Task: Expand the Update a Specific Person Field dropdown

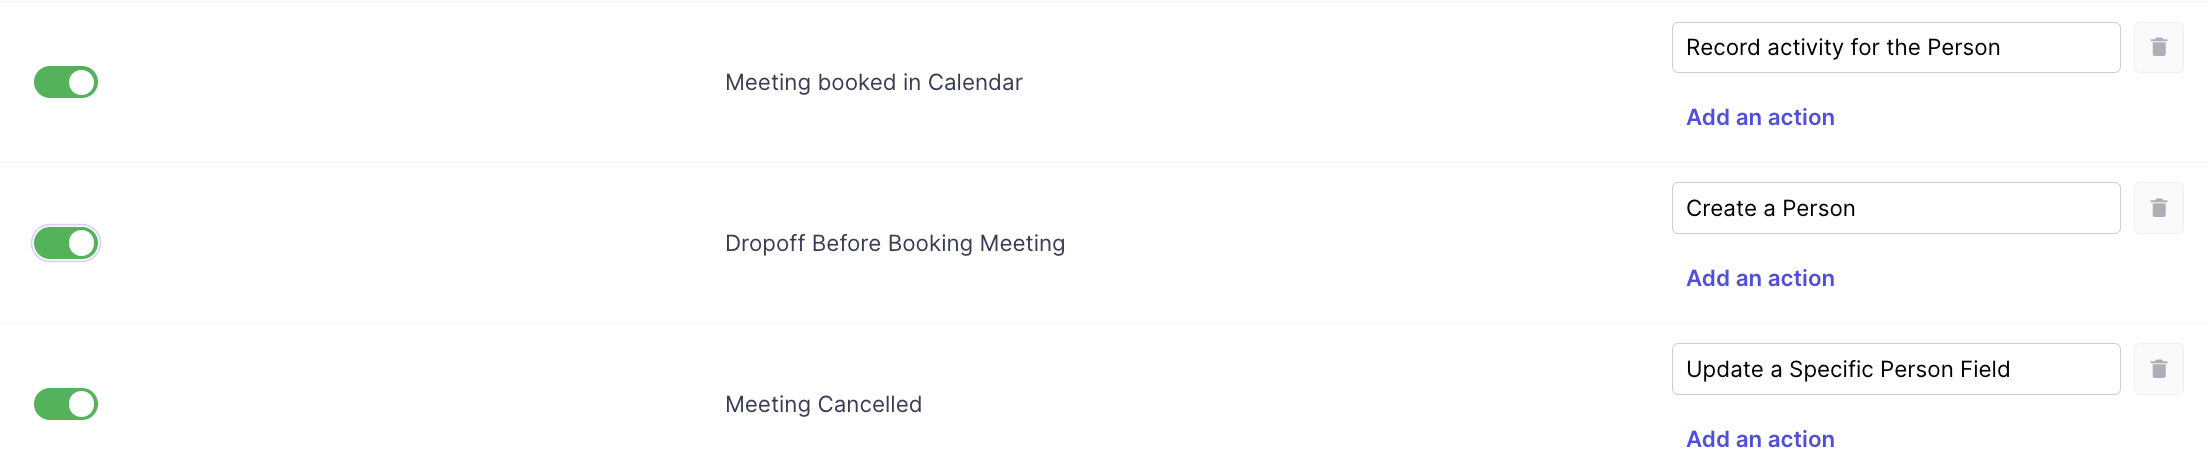Action: click(1895, 369)
